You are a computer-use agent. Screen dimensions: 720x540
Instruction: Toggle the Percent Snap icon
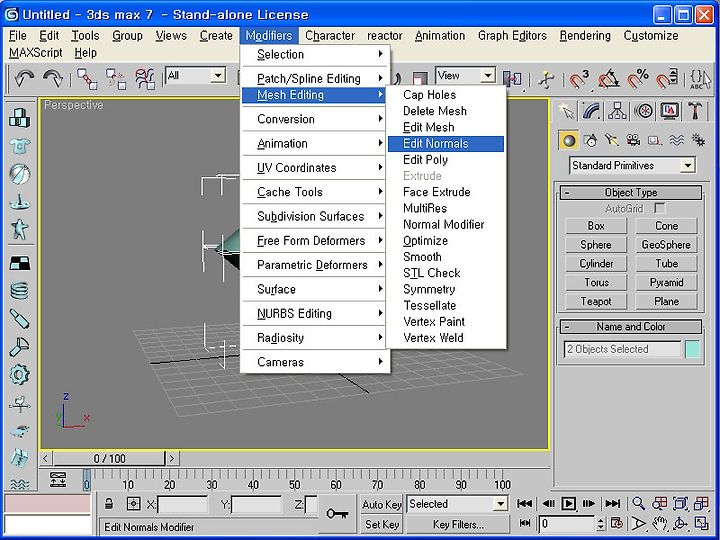[x=638, y=79]
